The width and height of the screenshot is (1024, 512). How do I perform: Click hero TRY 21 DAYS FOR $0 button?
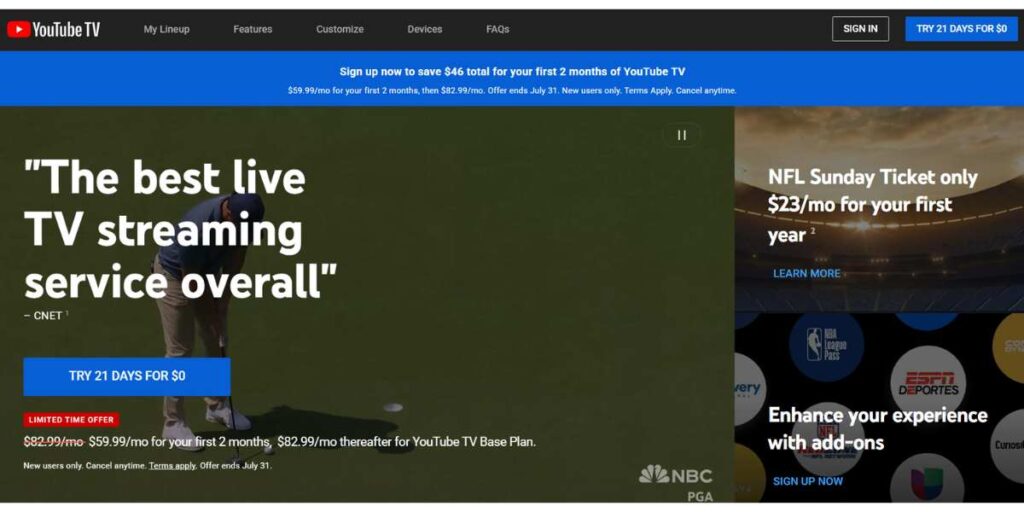point(127,376)
